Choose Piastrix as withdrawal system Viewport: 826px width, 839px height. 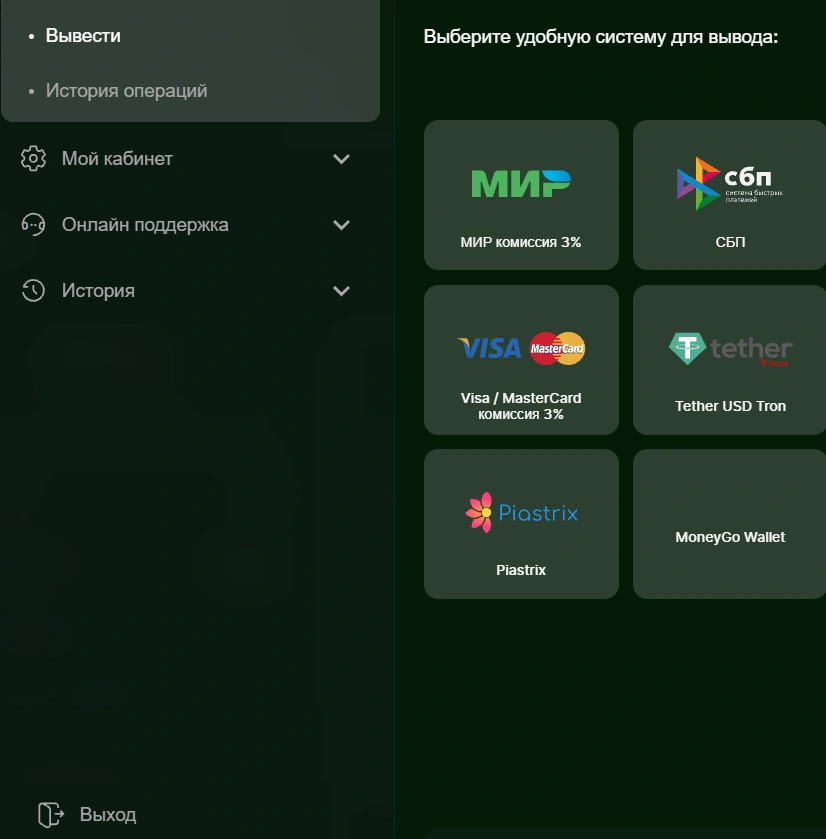(x=520, y=523)
